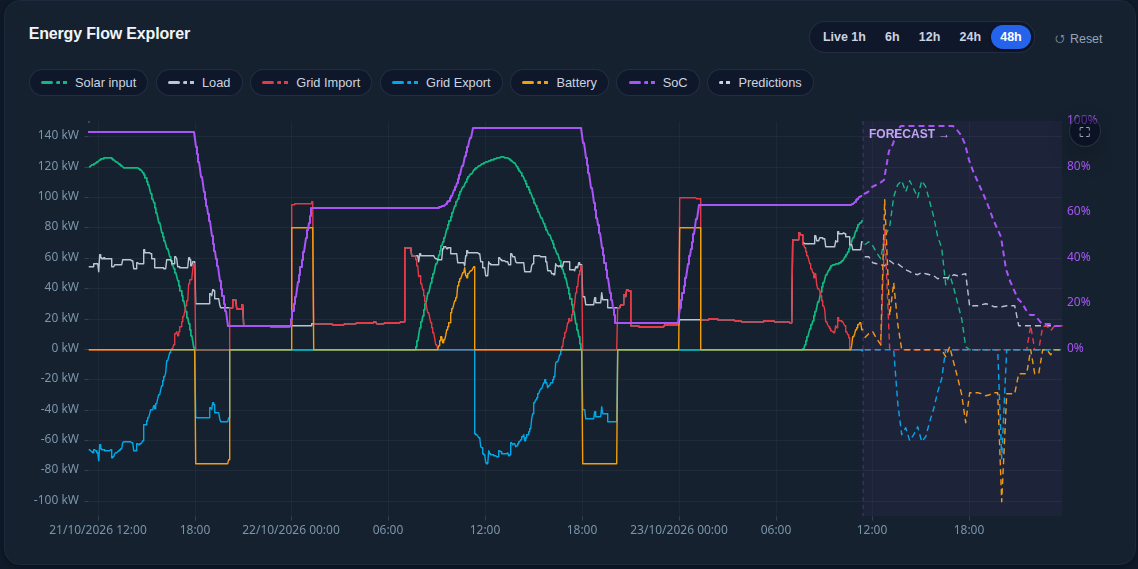Click the 80 kW axis label
Viewport: 1138px width, 569px height.
(x=63, y=227)
